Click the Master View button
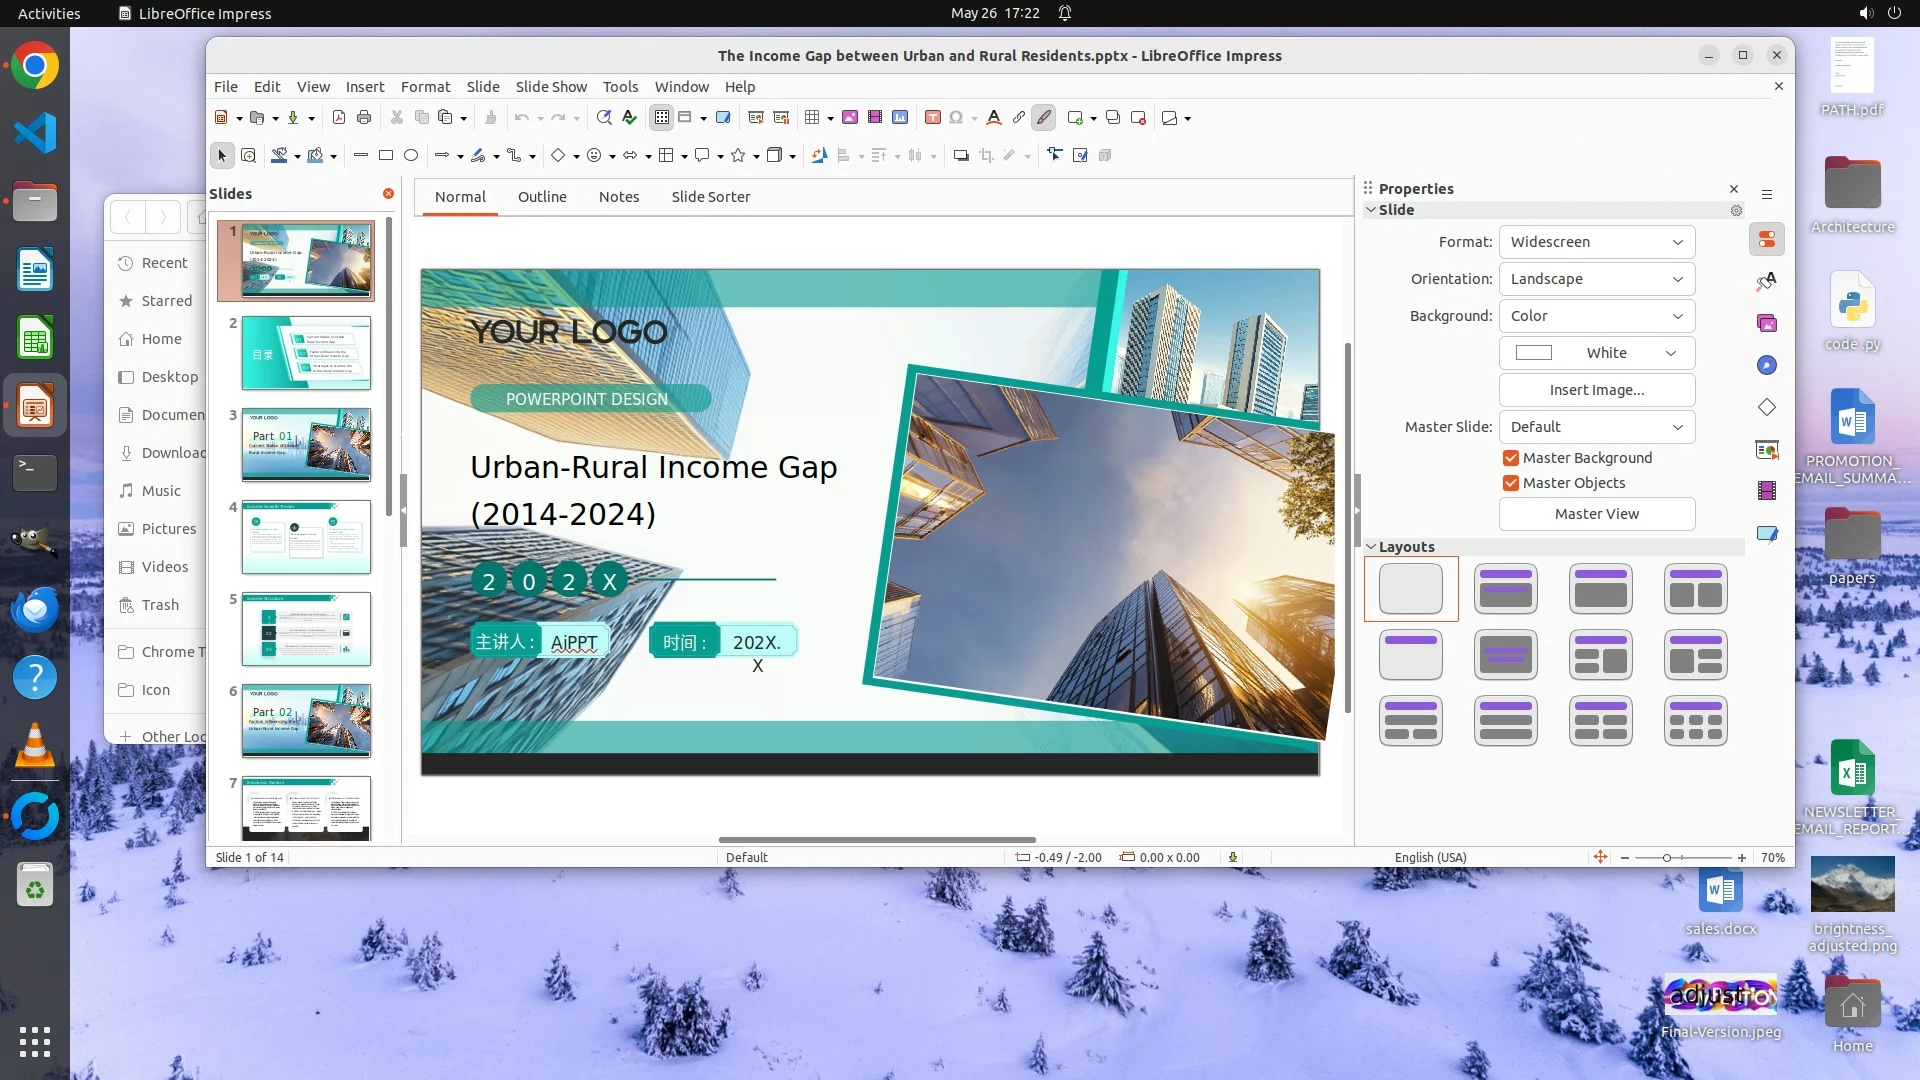 [x=1596, y=514]
